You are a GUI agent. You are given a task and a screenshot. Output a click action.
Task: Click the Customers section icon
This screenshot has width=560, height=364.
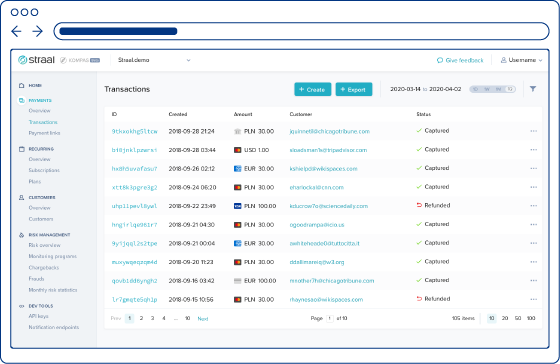pyautogui.click(x=21, y=197)
